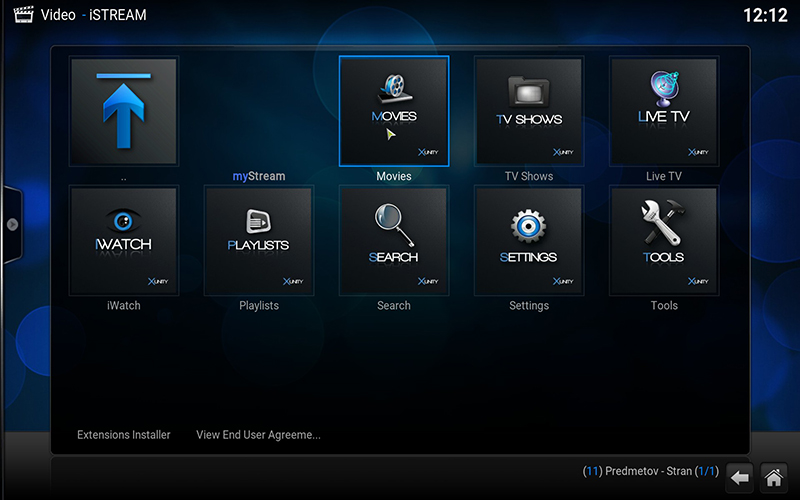The height and width of the screenshot is (500, 800).
Task: Open Extensions Installer
Action: (x=124, y=435)
